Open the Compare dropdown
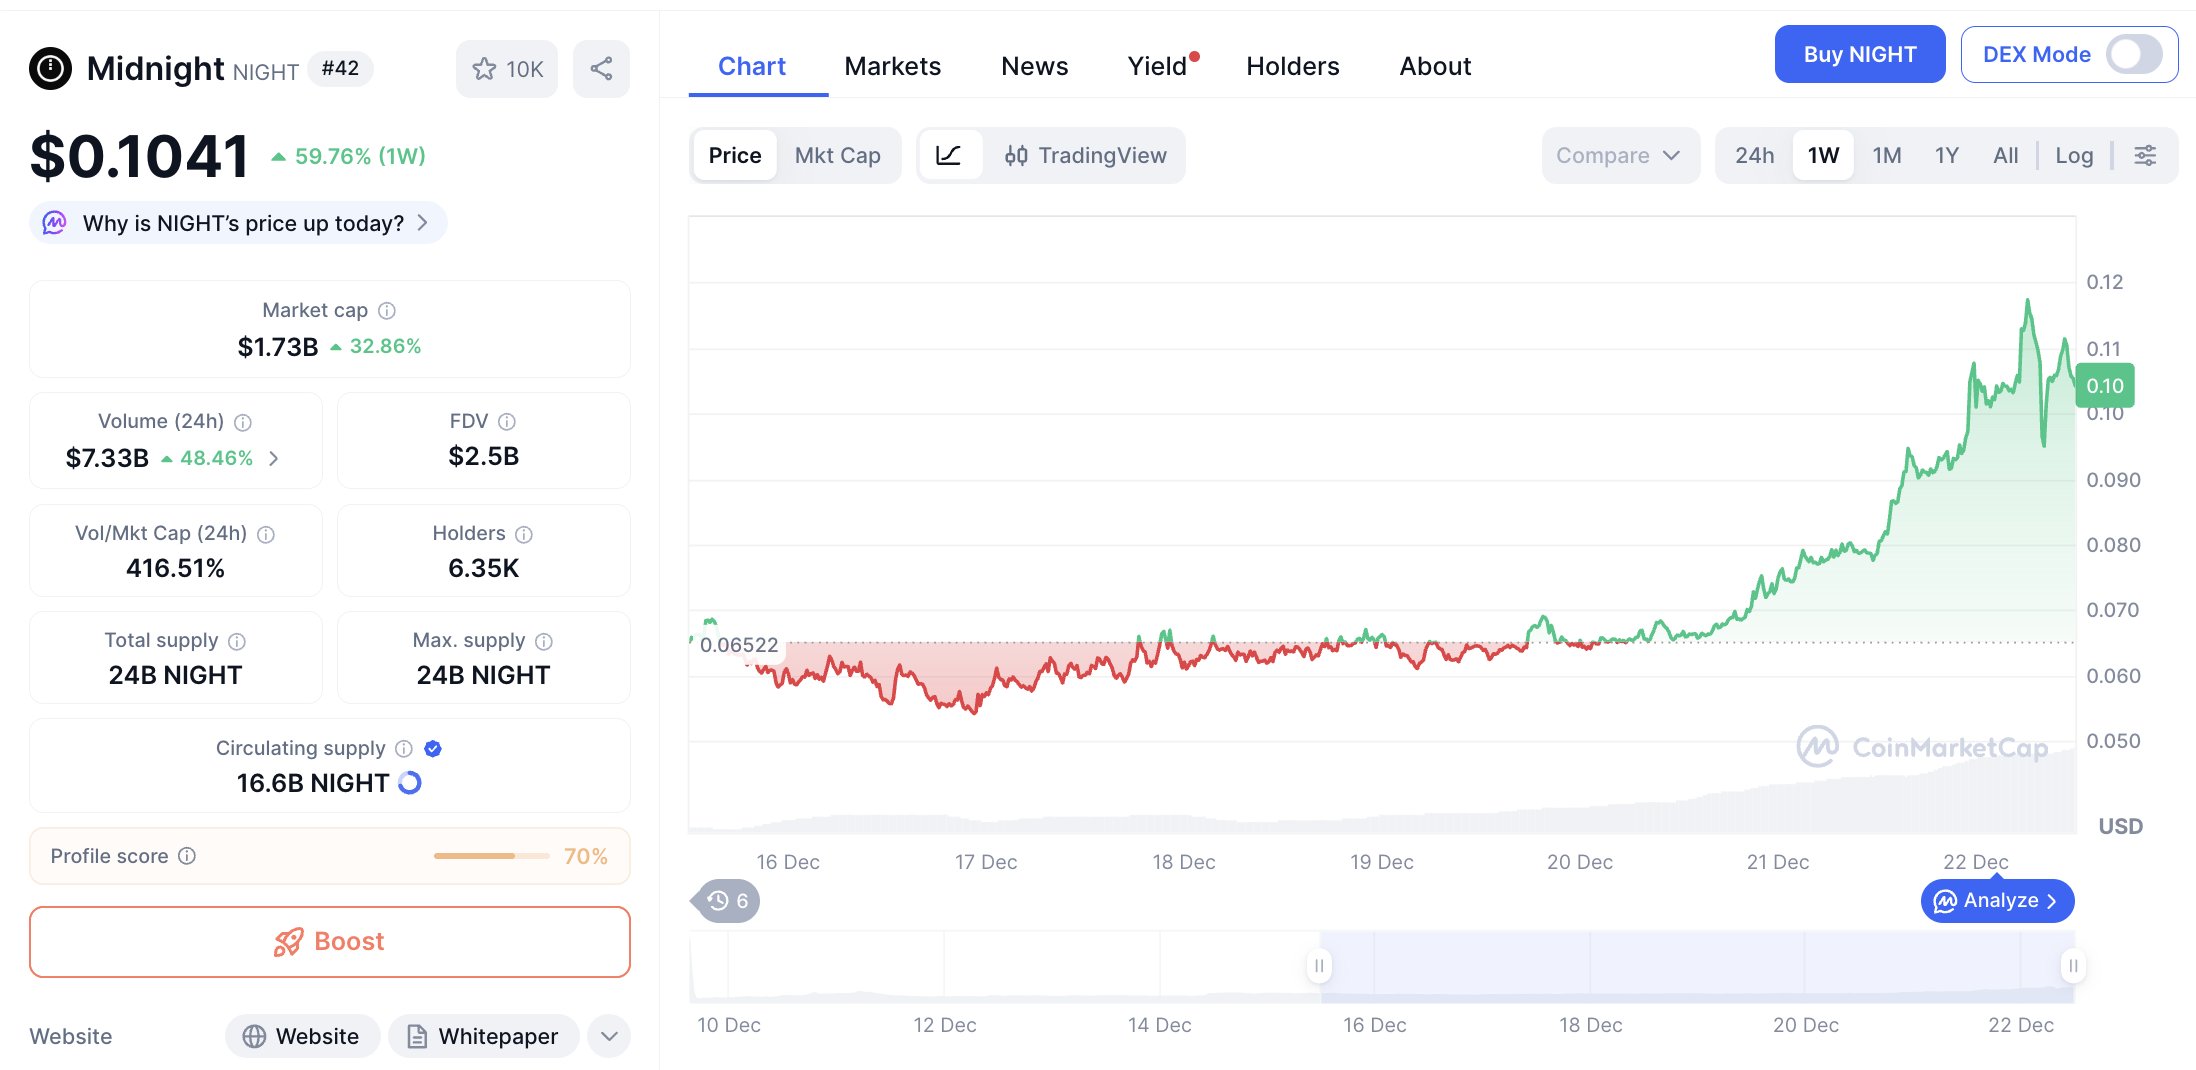This screenshot has height=1070, width=2196. tap(1618, 155)
